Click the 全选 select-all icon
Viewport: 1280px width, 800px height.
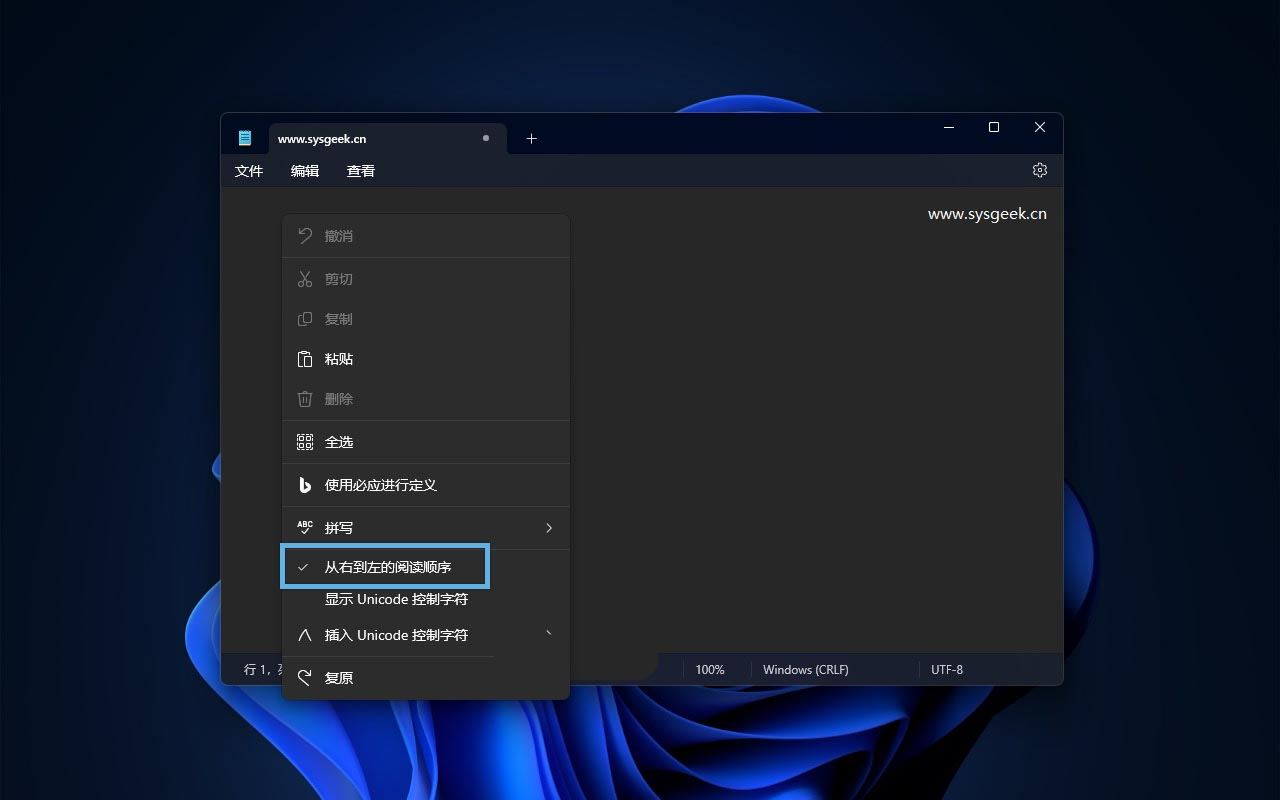coord(305,441)
